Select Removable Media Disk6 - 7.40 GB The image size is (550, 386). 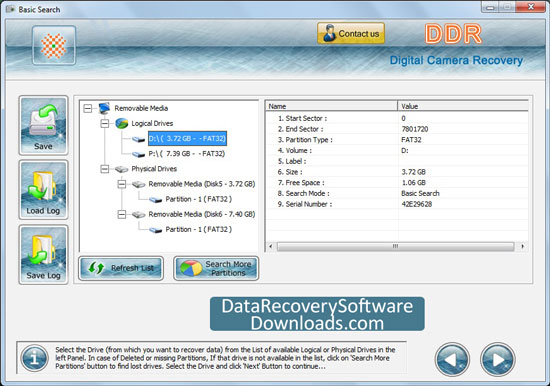point(202,214)
